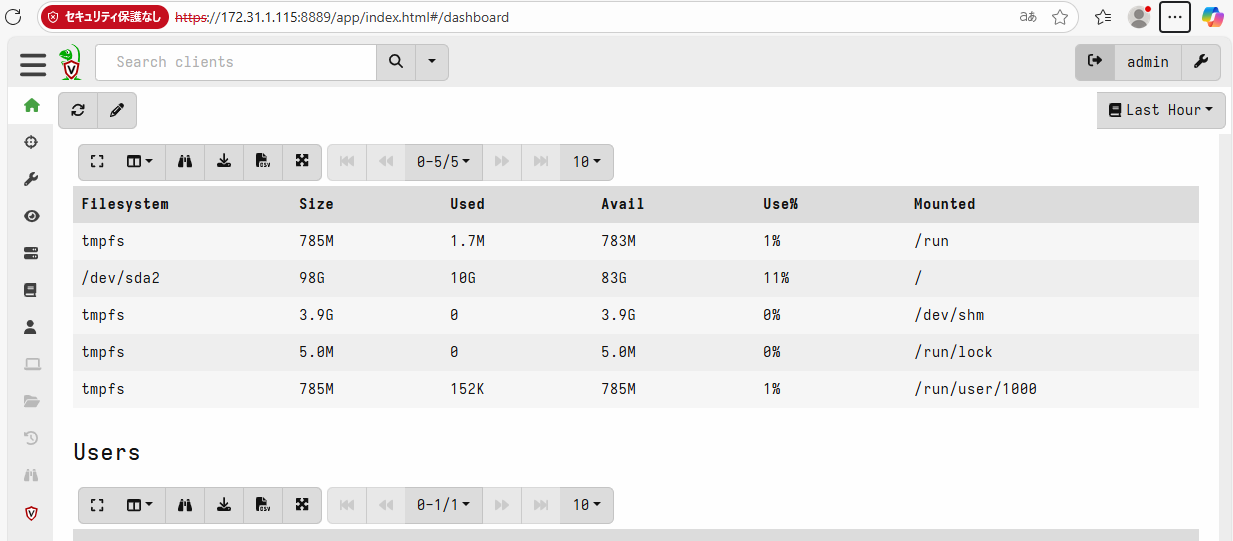Click the admin user button
This screenshot has height=541, width=1233.
point(1148,62)
